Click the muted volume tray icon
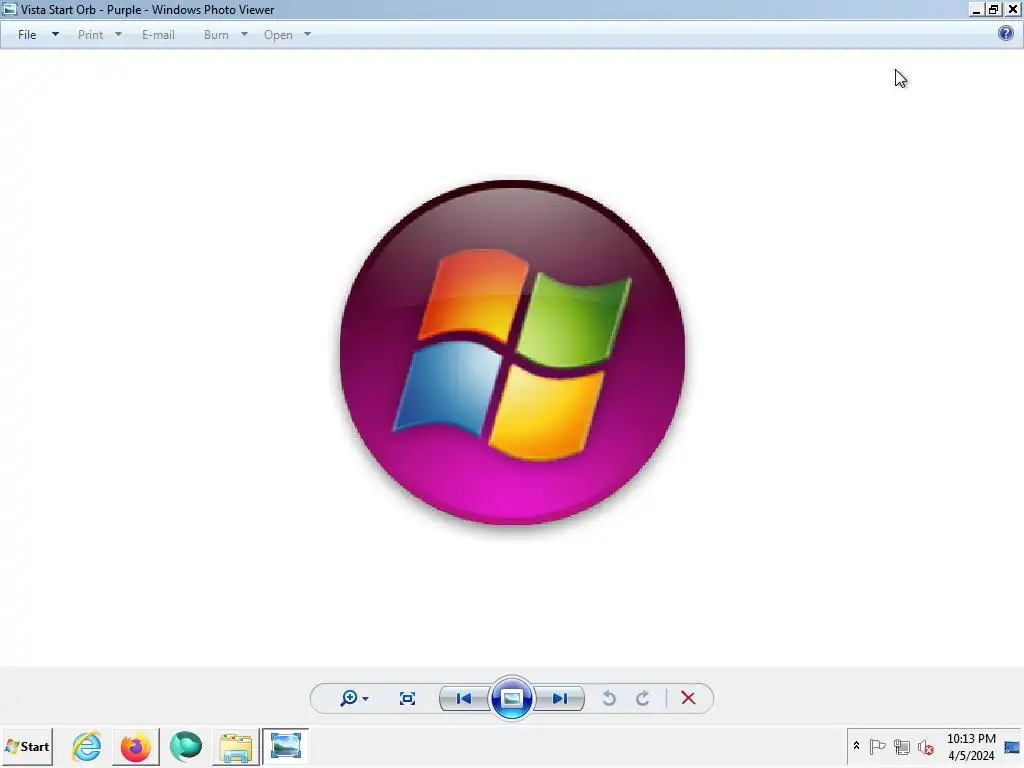This screenshot has width=1024, height=768. coord(925,747)
